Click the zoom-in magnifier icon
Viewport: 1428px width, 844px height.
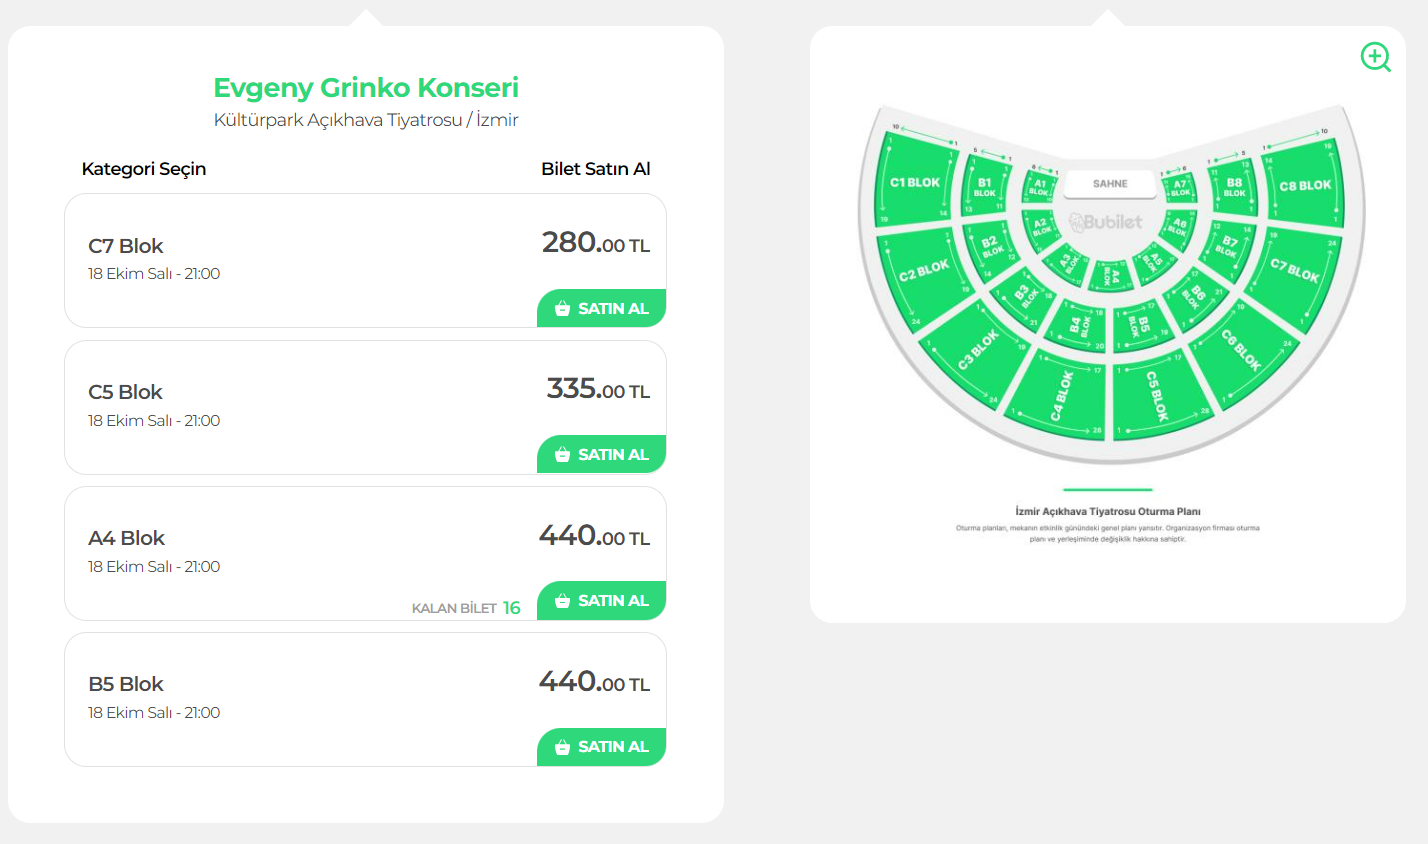(x=1375, y=57)
